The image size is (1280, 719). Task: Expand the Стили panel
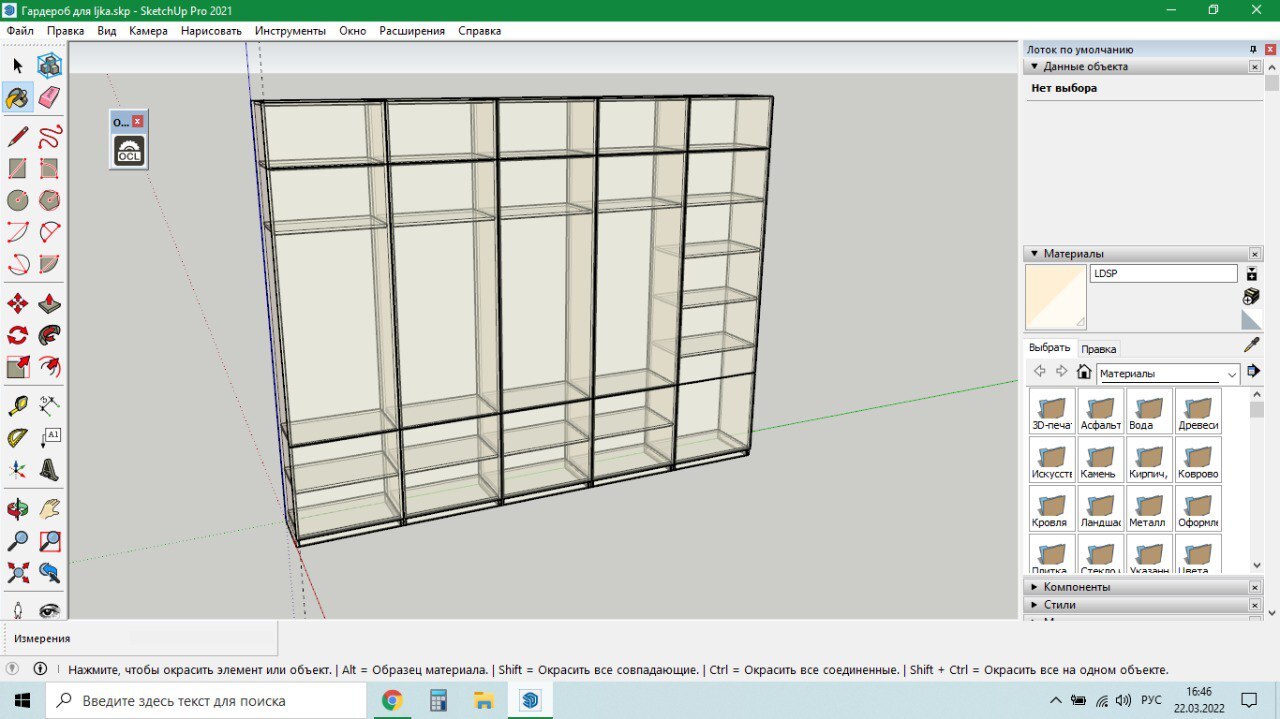1034,605
